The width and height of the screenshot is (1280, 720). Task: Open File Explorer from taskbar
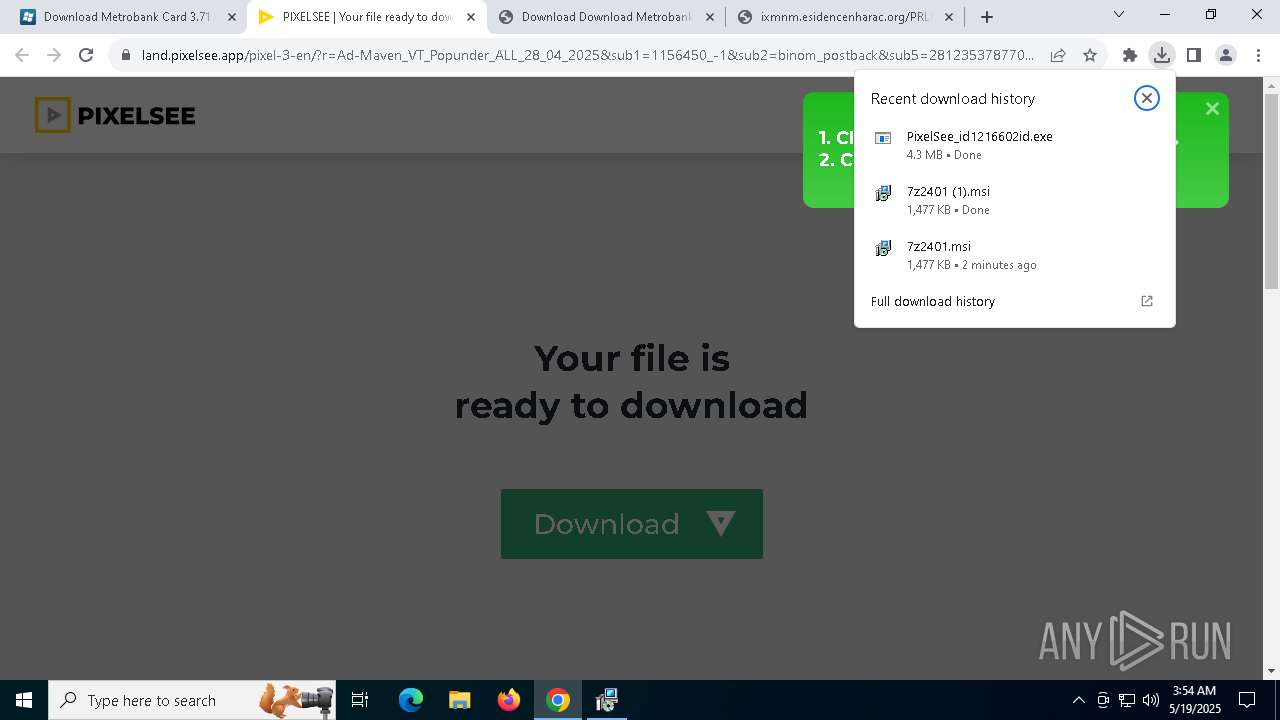pyautogui.click(x=459, y=700)
